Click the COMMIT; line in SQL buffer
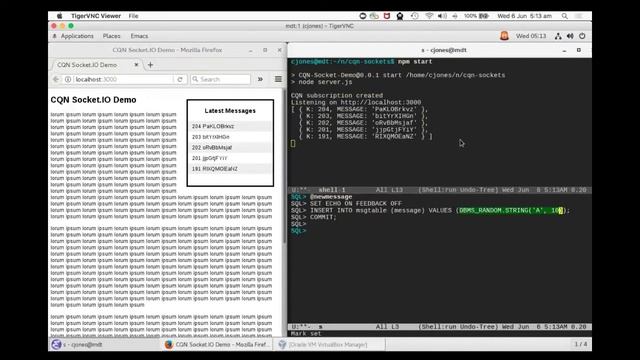Image resolution: width=640 pixels, height=360 pixels. (313, 217)
